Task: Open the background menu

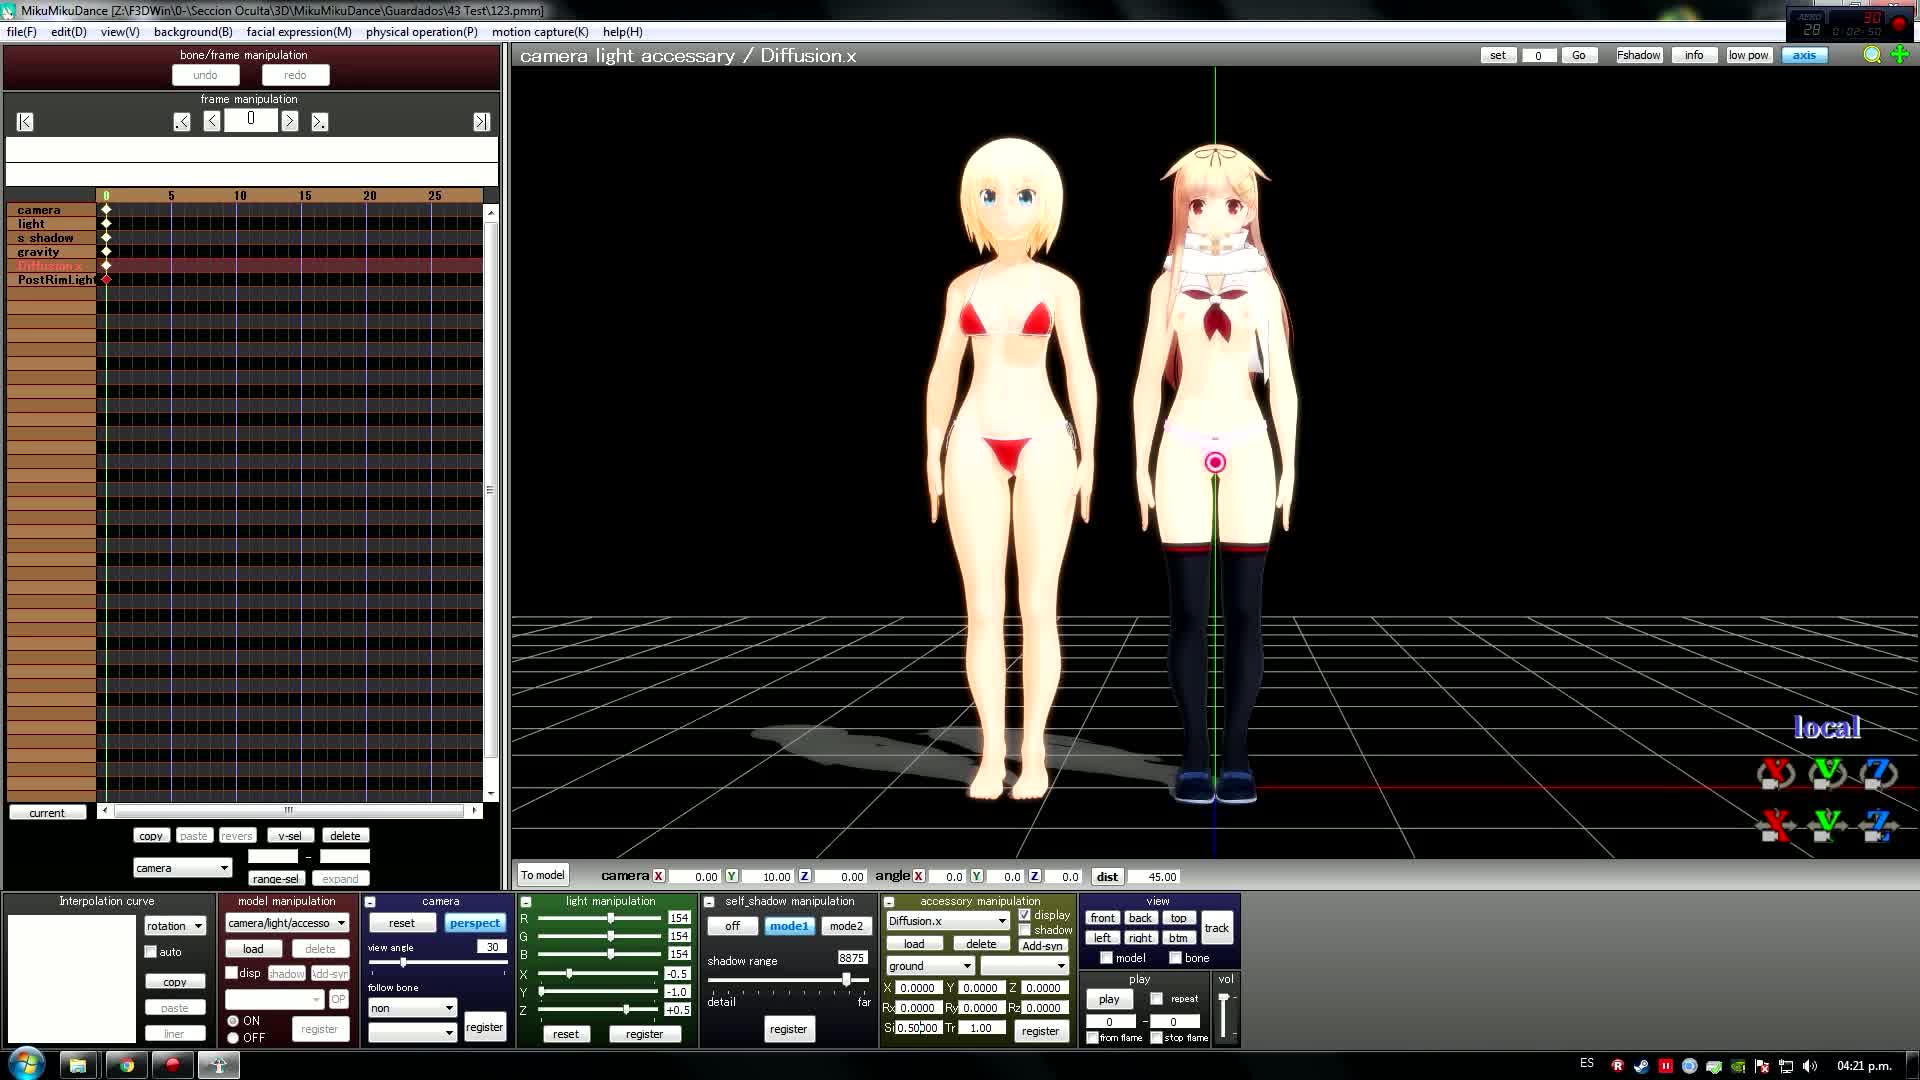Action: [193, 32]
